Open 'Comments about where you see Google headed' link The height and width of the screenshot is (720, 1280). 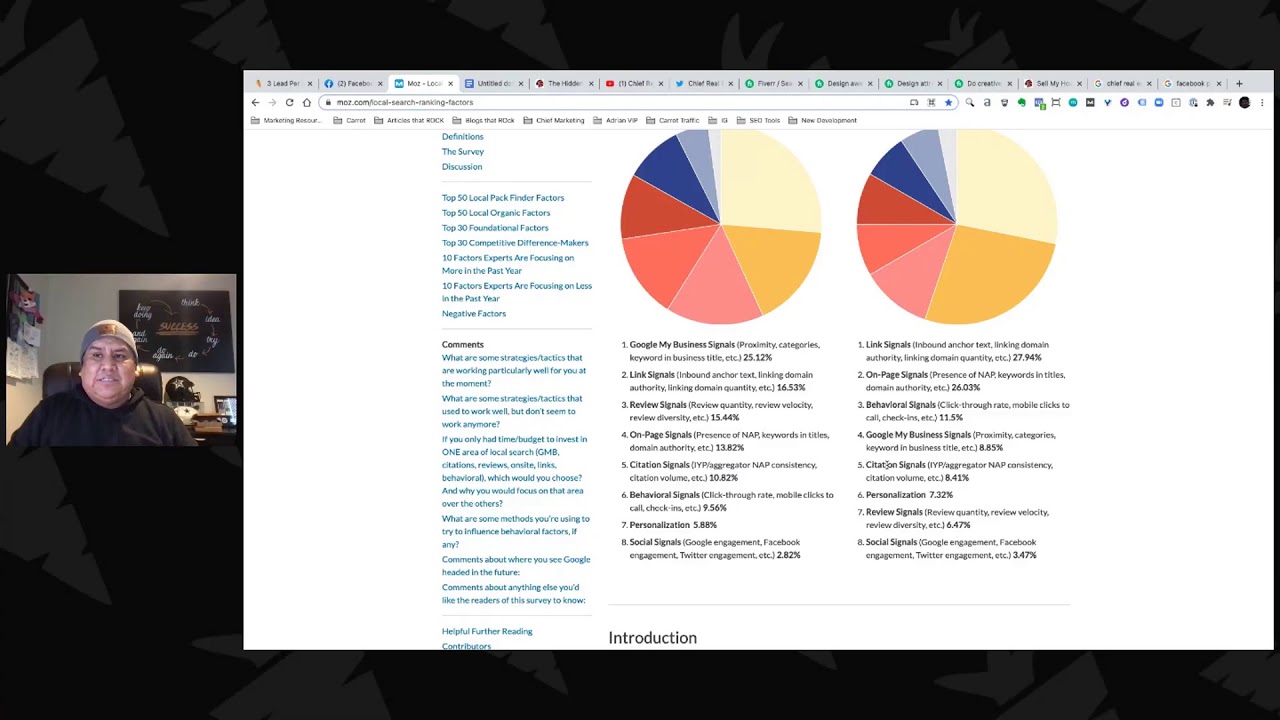516,566
